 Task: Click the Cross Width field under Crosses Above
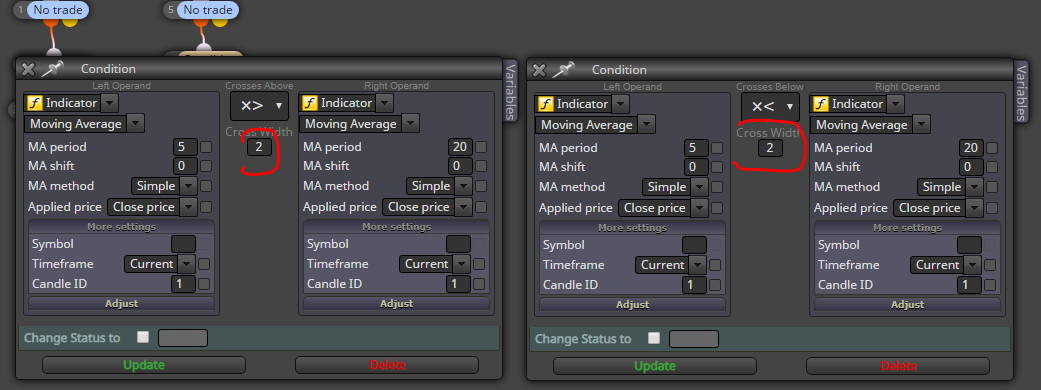point(260,147)
